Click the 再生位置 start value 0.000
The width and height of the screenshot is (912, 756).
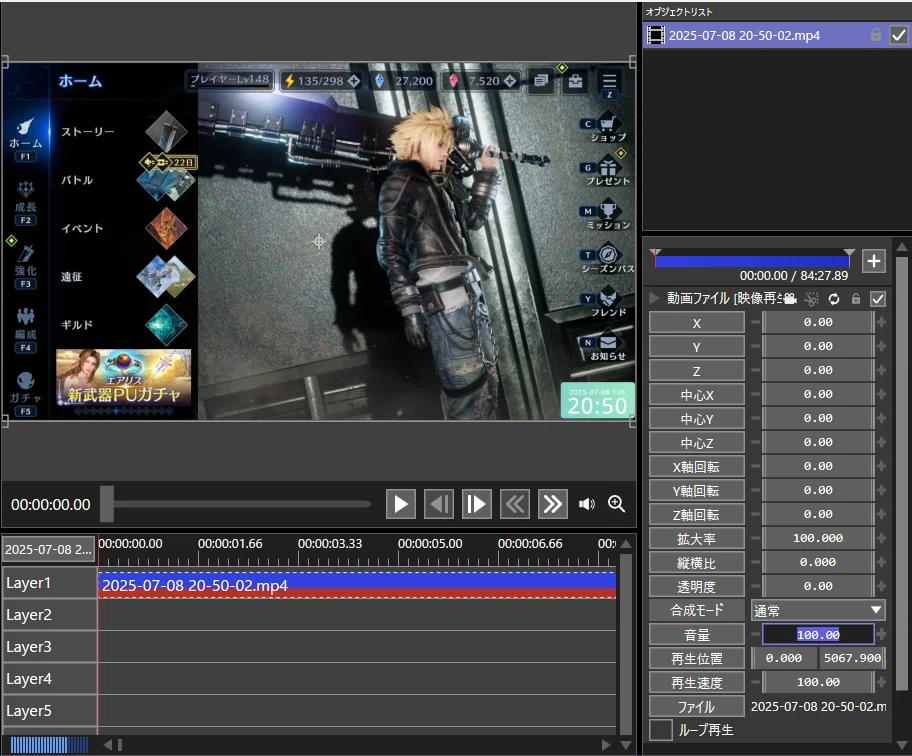point(783,658)
